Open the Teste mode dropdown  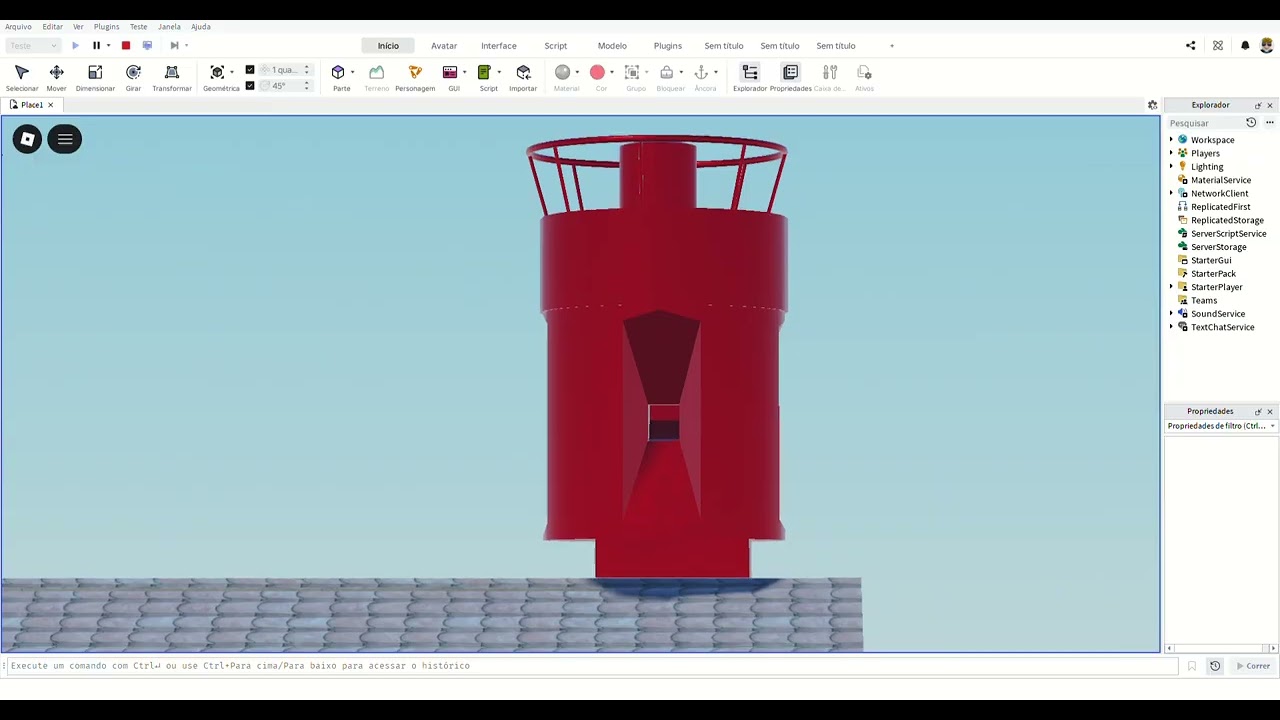point(32,45)
